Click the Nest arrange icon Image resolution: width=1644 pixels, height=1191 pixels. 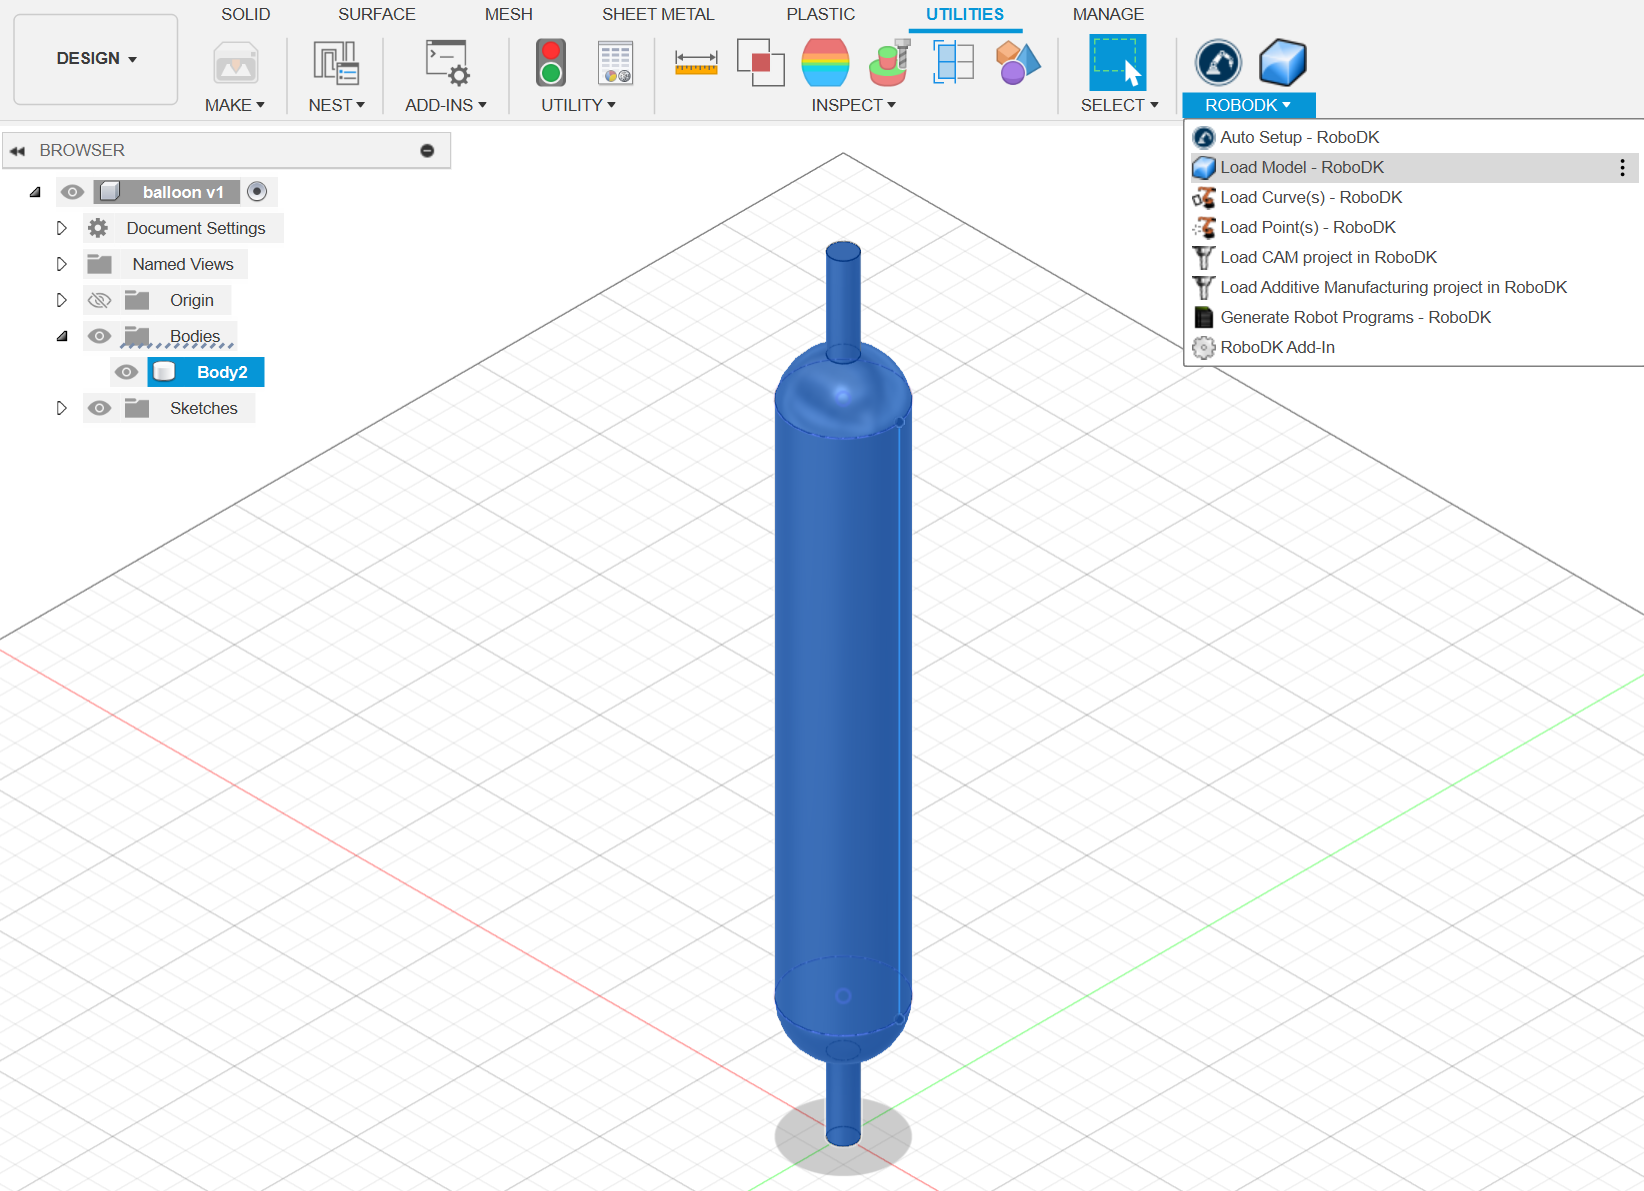tap(336, 63)
